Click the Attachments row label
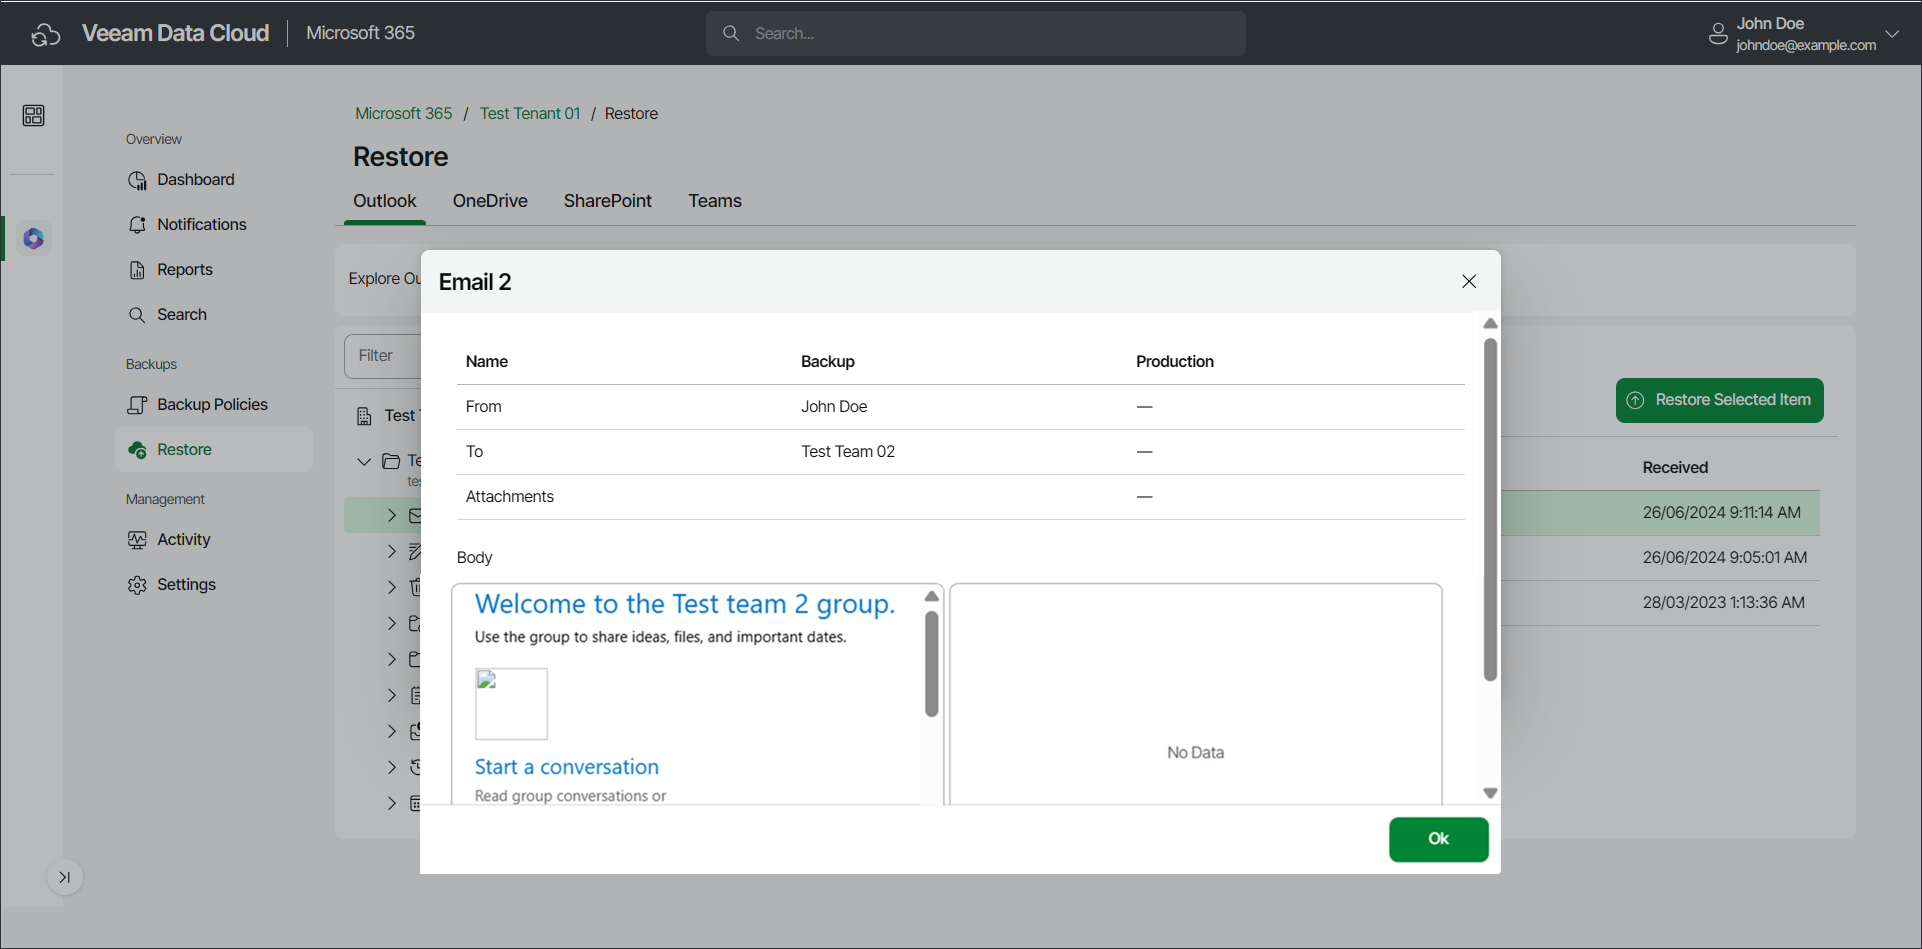 510,497
